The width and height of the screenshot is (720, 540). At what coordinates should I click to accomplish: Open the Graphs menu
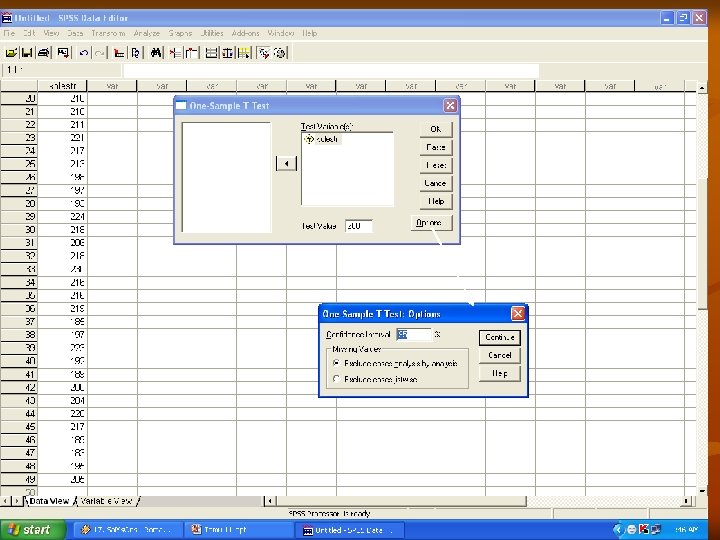[x=180, y=33]
